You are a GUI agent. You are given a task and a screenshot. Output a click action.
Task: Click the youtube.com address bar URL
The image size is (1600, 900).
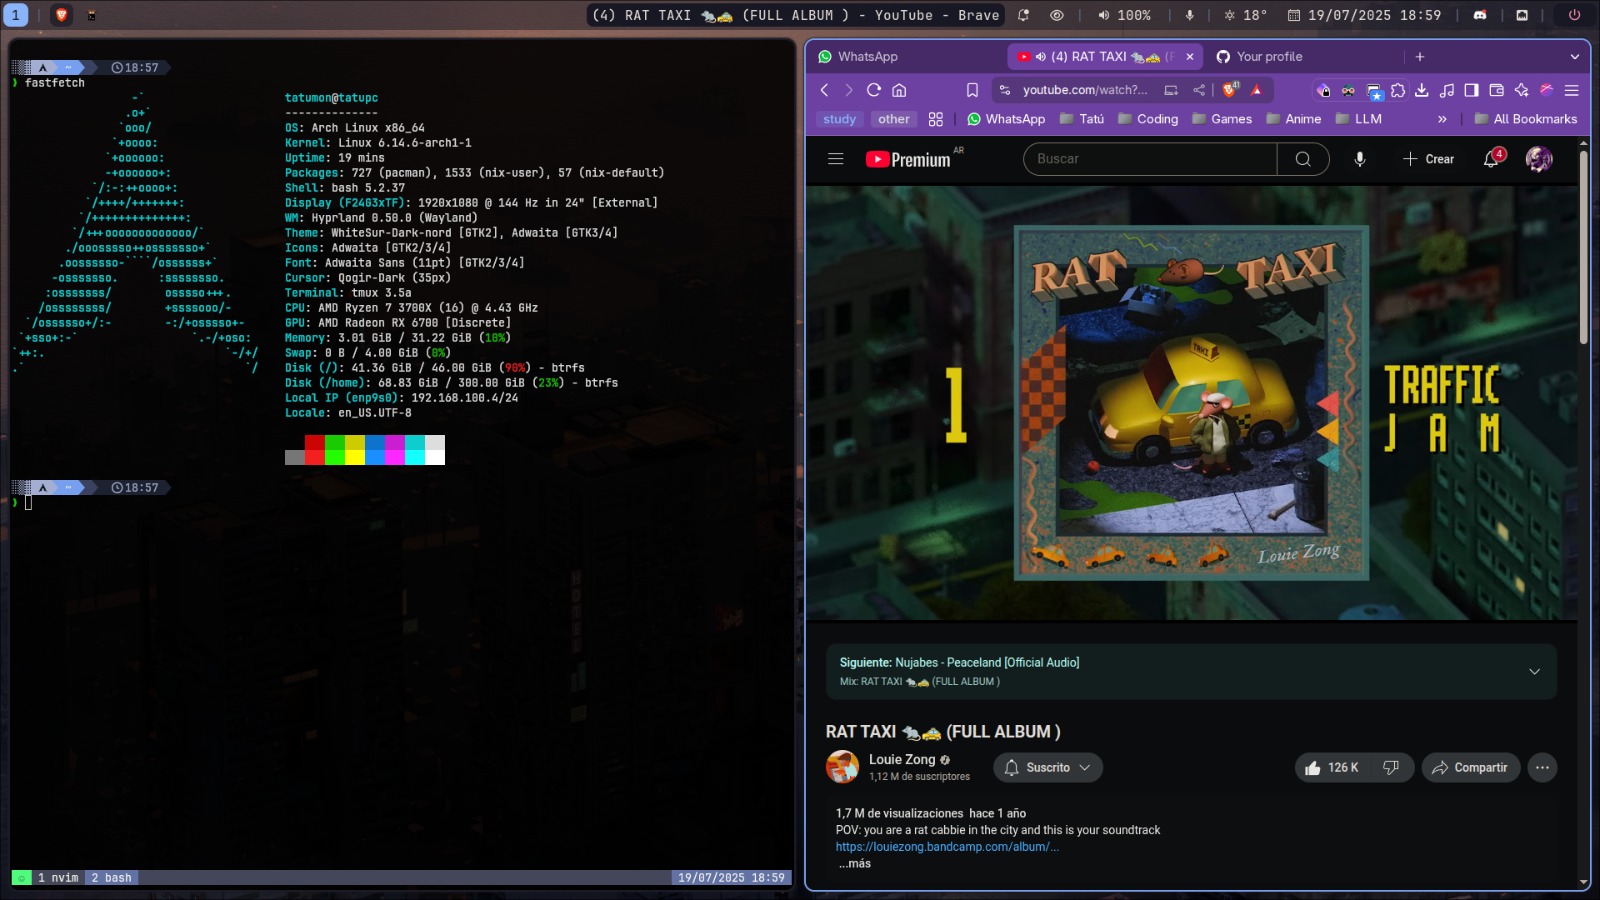coord(1085,90)
